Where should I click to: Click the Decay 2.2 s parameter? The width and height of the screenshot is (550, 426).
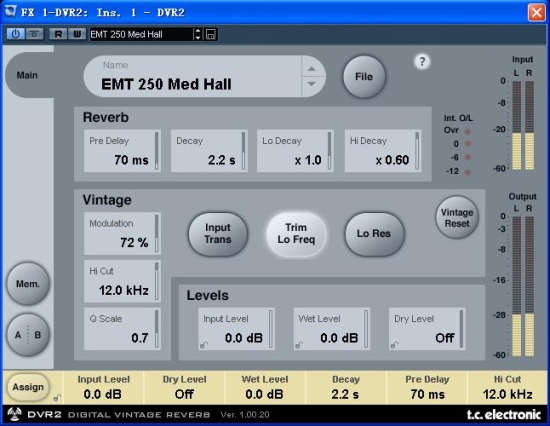pos(209,151)
